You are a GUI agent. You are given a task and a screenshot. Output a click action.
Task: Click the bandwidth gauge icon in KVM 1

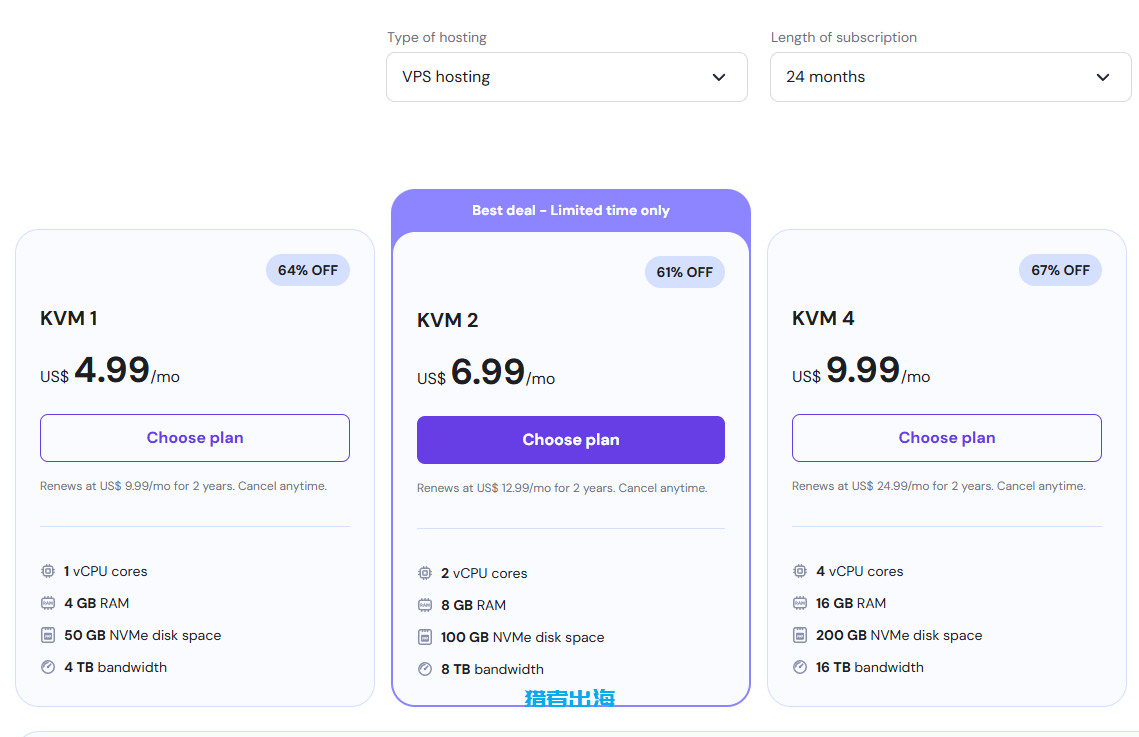click(x=48, y=667)
